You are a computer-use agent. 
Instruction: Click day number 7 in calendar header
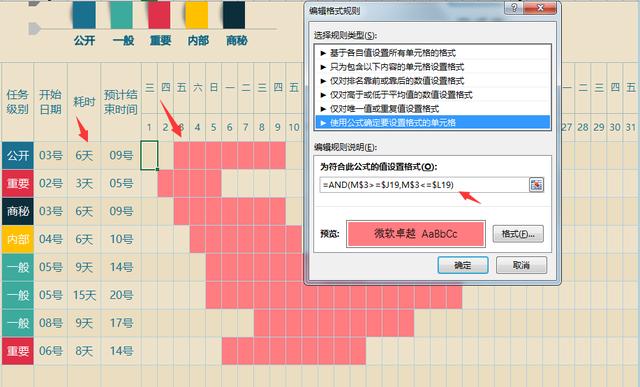[245, 127]
